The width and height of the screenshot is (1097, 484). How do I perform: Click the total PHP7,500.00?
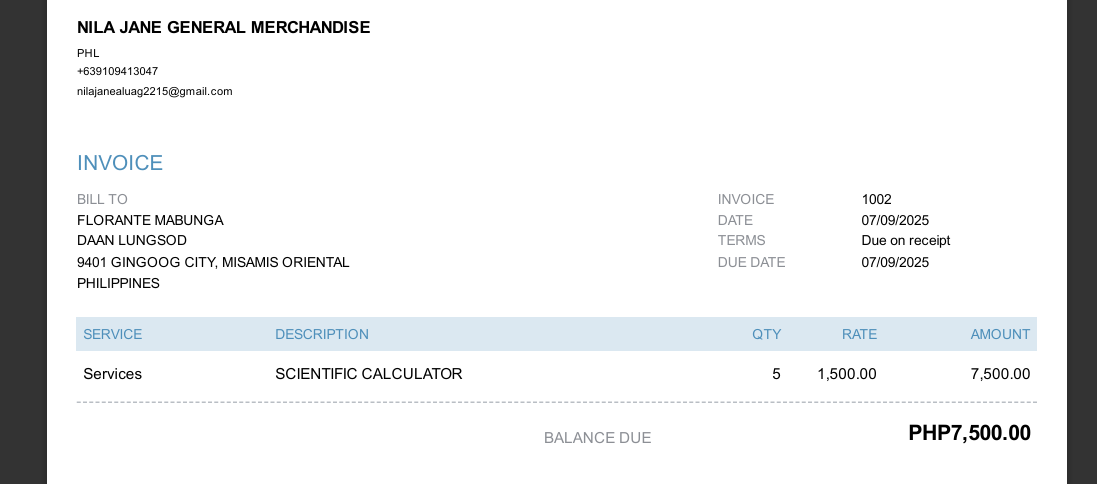[969, 433]
